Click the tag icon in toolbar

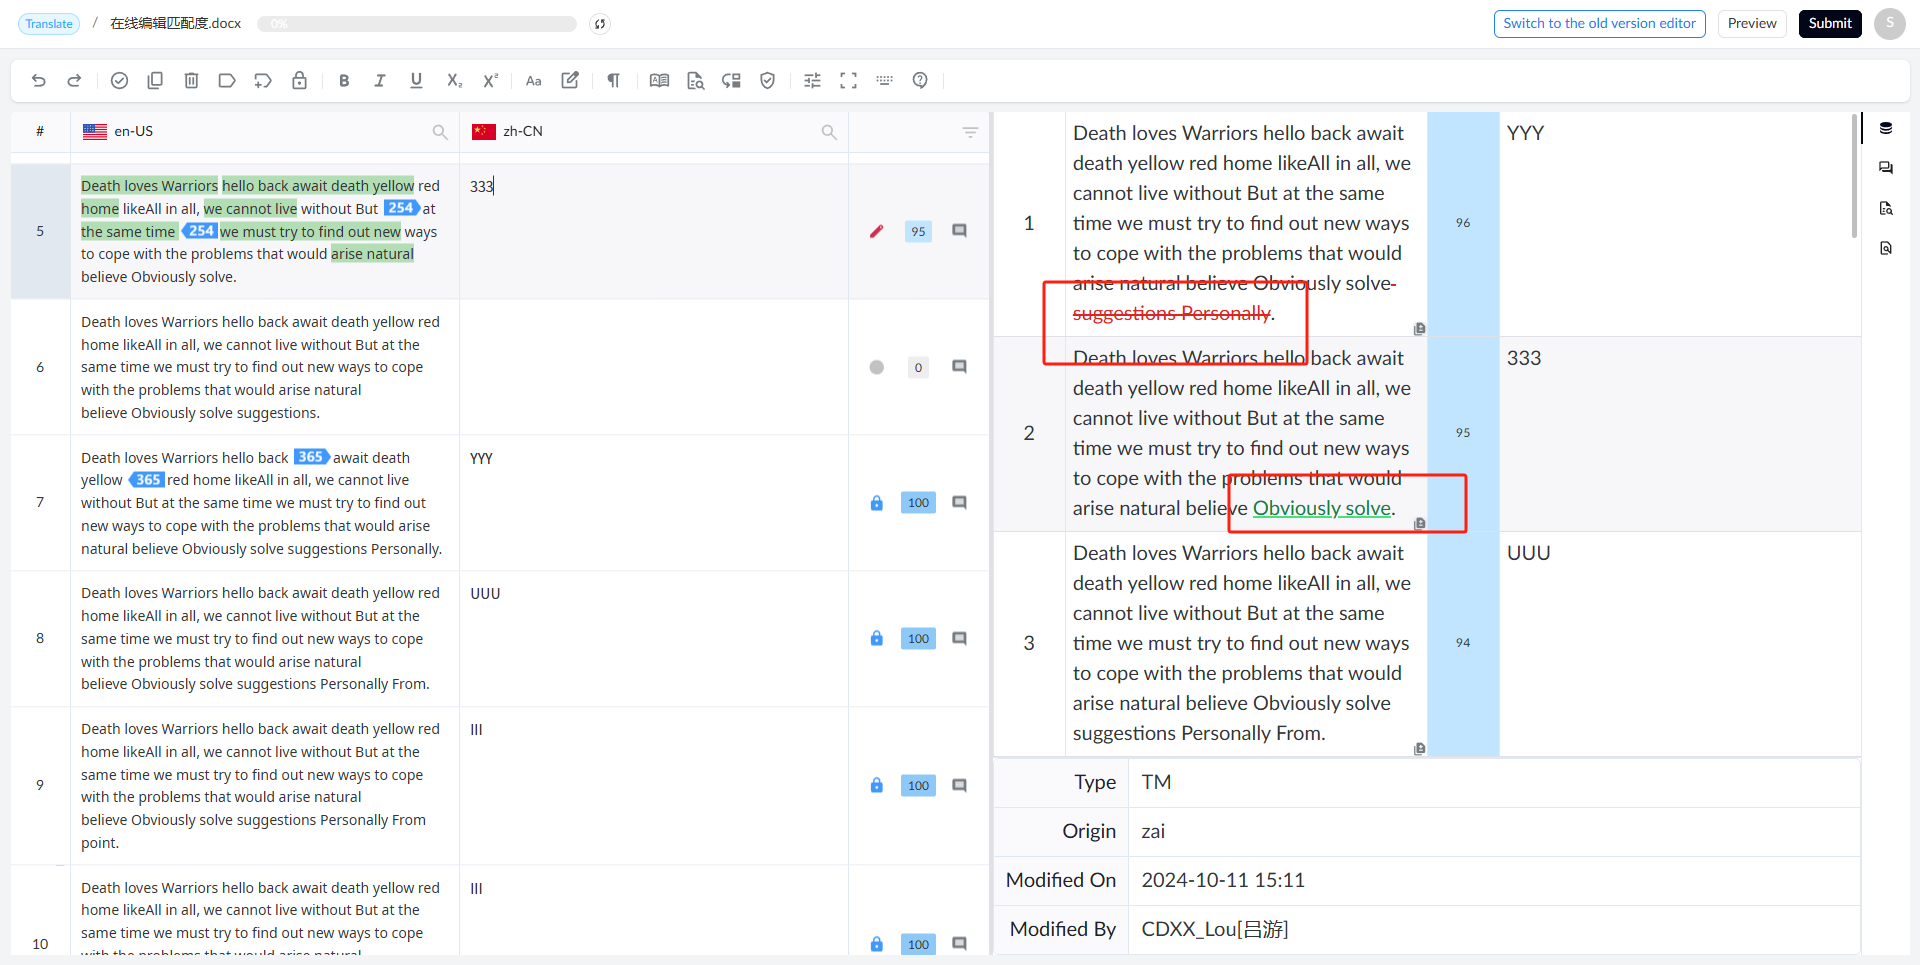click(227, 81)
